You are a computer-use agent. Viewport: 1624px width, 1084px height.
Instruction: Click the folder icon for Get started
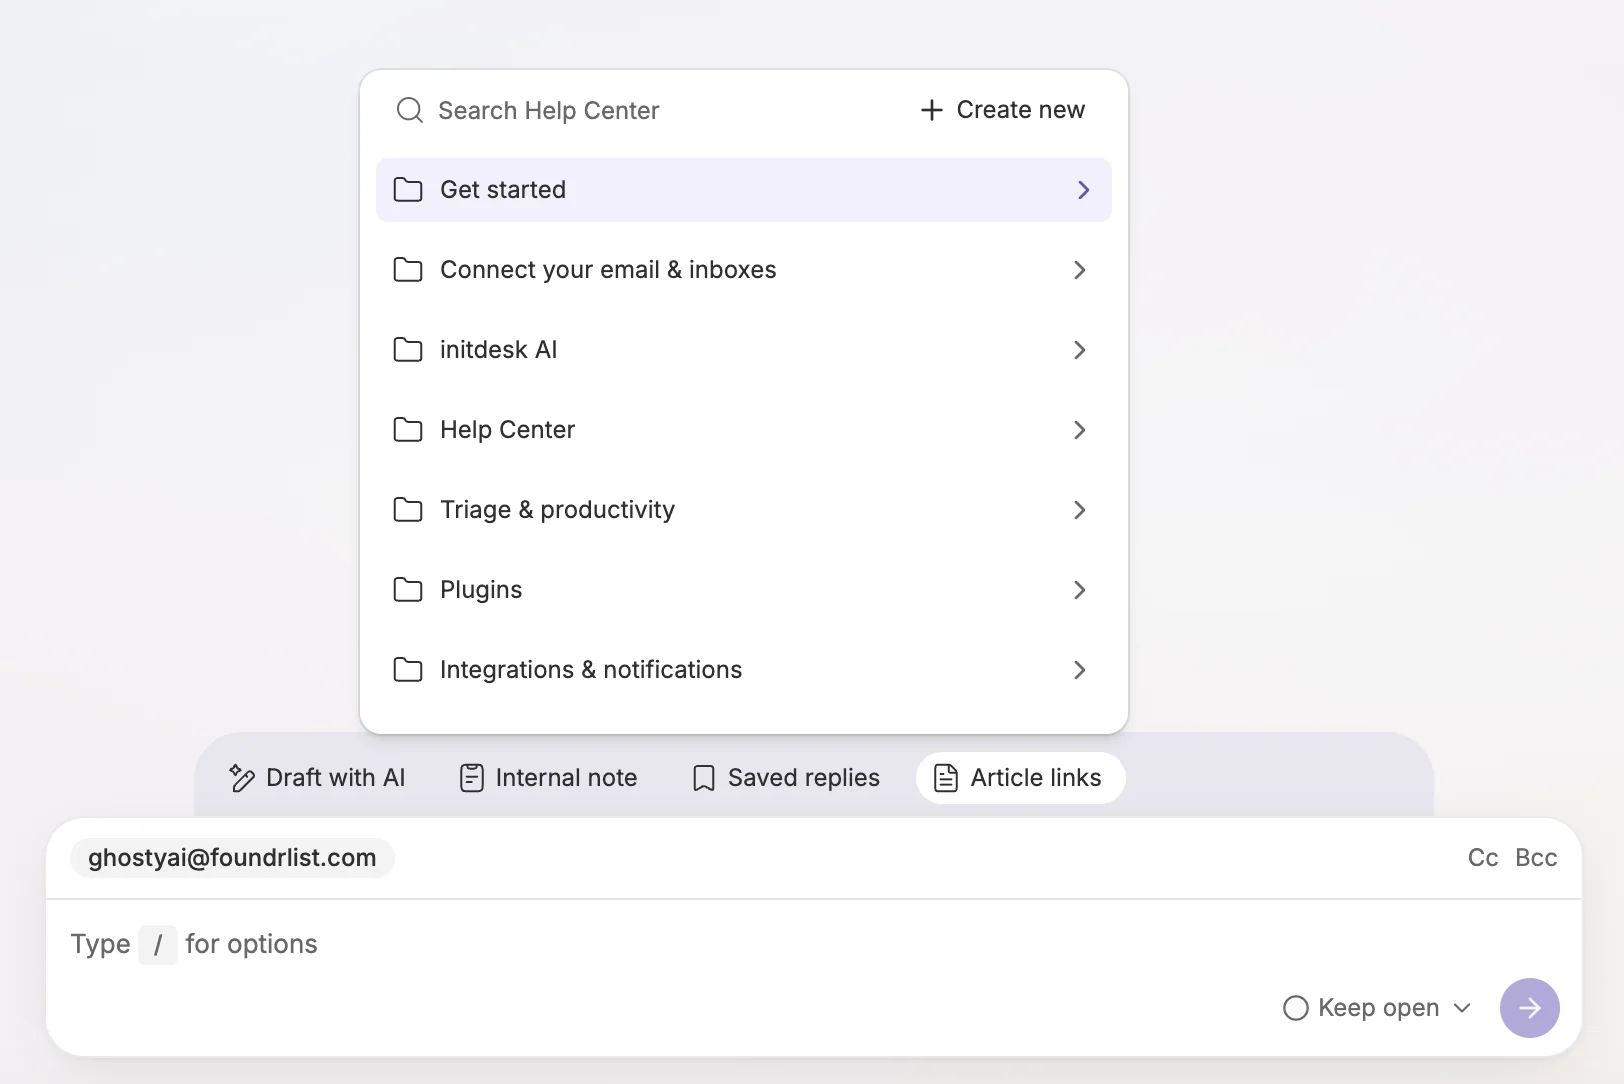pos(408,190)
